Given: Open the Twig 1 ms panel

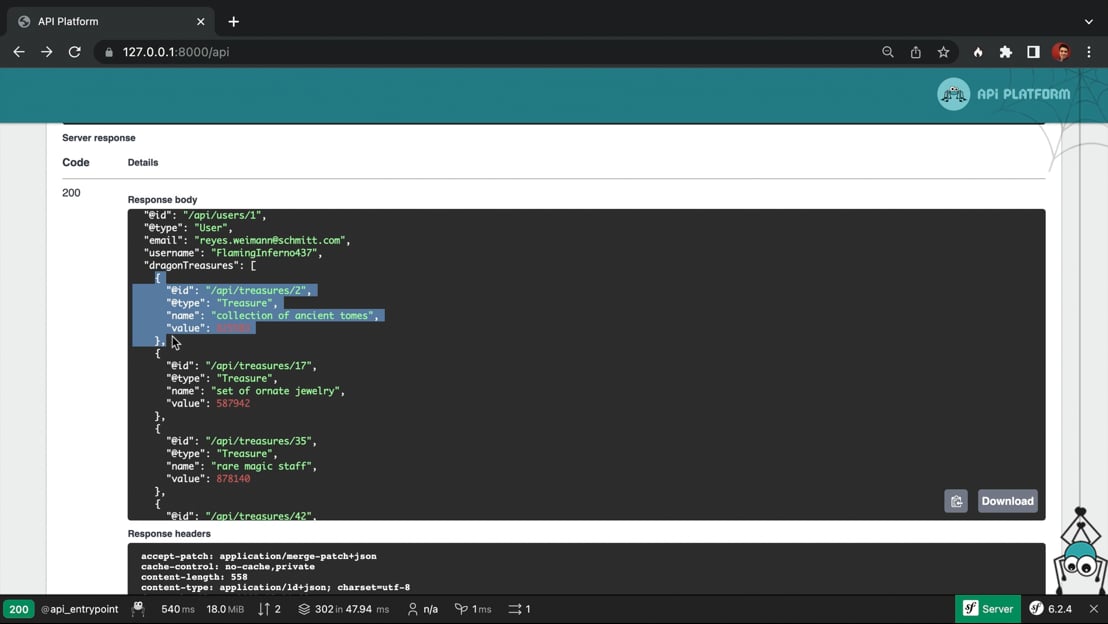Looking at the screenshot, I should click(x=473, y=609).
